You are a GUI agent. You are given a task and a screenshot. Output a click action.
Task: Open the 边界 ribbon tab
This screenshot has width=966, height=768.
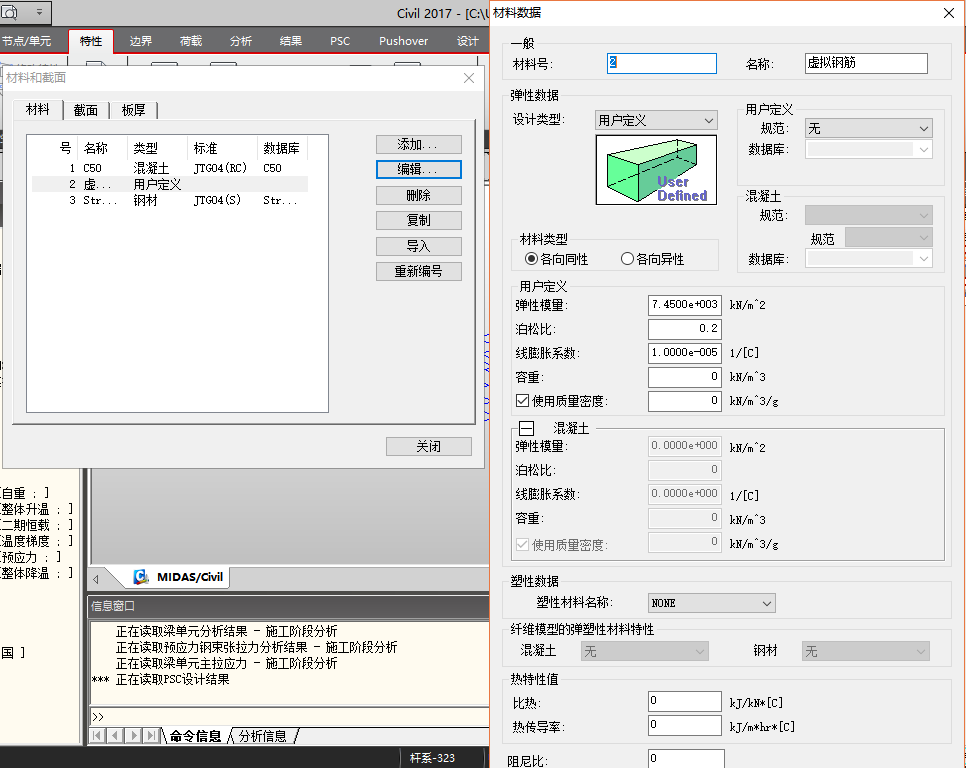tap(141, 41)
